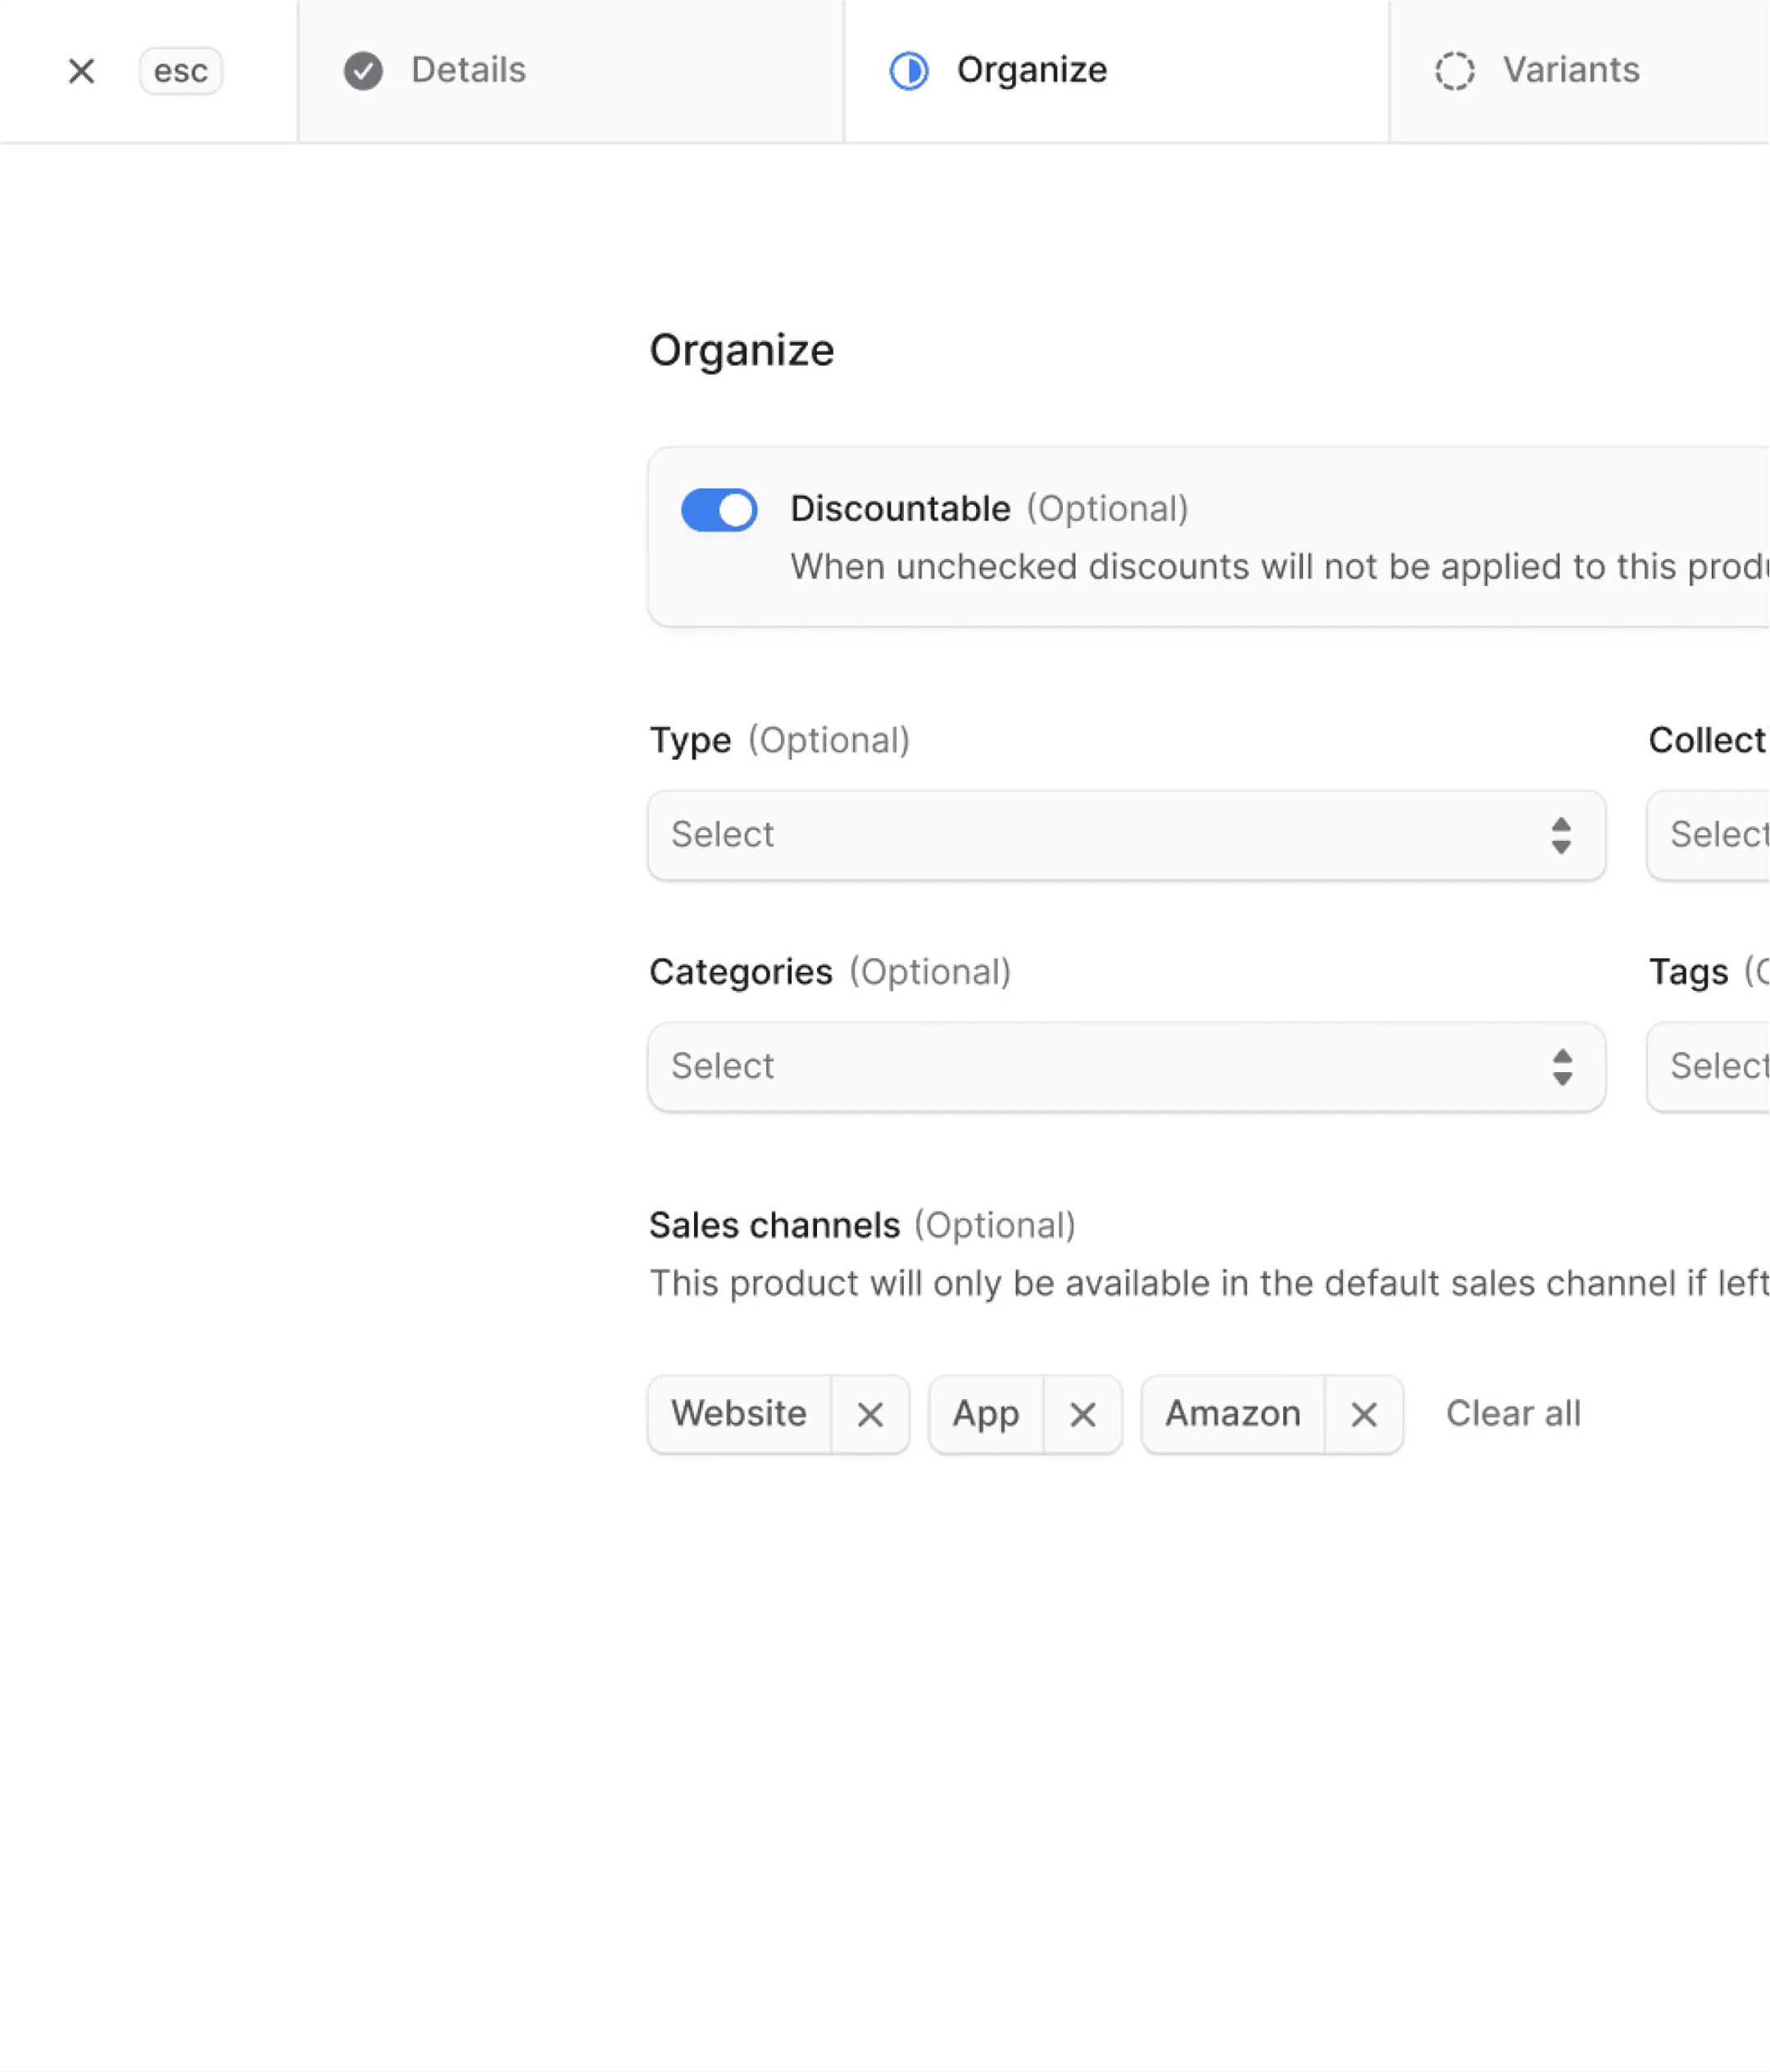This screenshot has width=1770, height=2072.
Task: Click the default sales channel help text
Action: (x=1209, y=1284)
